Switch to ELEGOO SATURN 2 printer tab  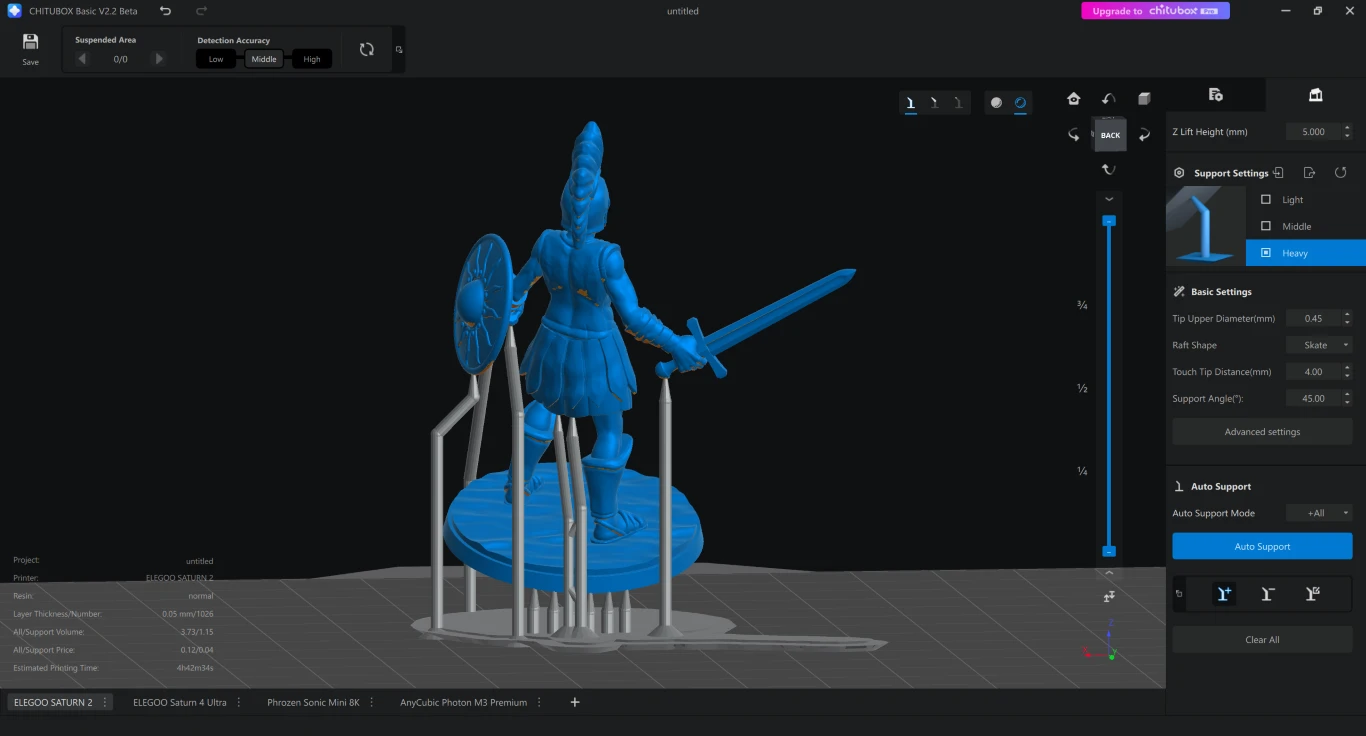point(53,702)
